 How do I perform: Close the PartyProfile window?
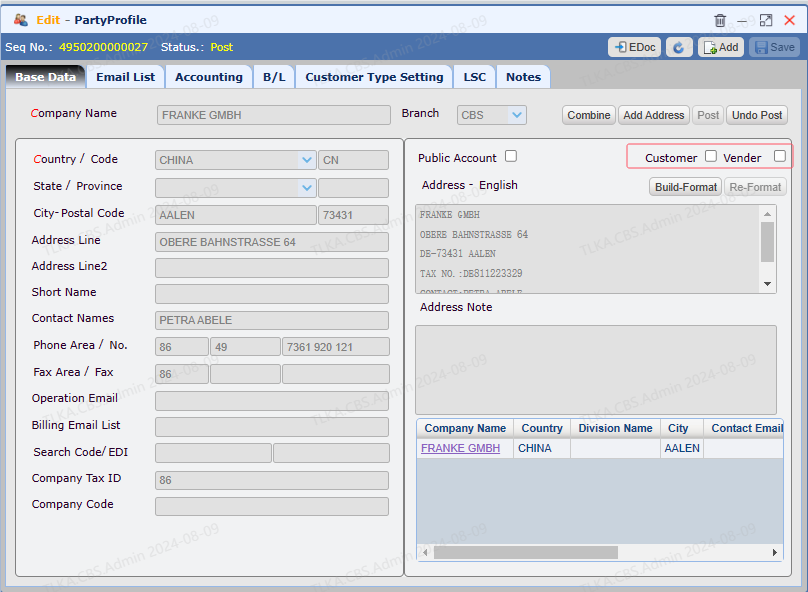pos(789,21)
